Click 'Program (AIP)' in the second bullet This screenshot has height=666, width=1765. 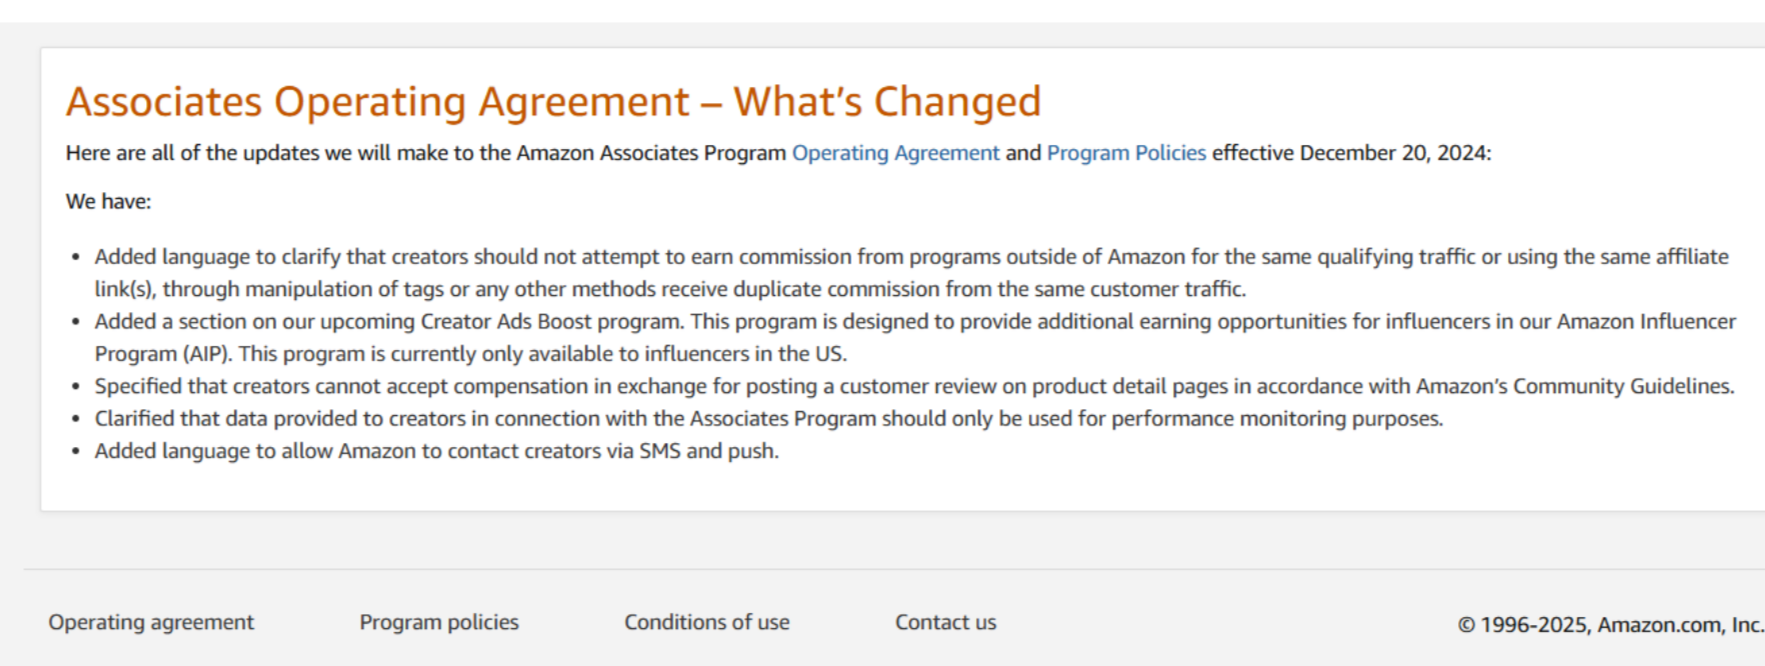(x=163, y=354)
